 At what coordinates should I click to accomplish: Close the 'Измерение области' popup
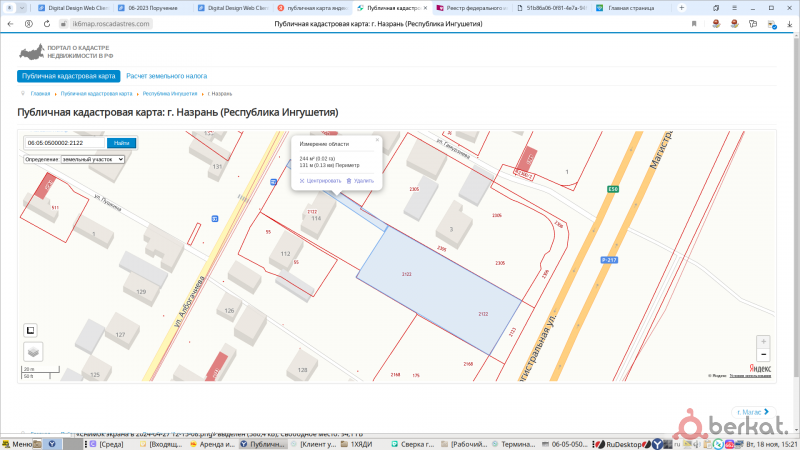(x=377, y=140)
